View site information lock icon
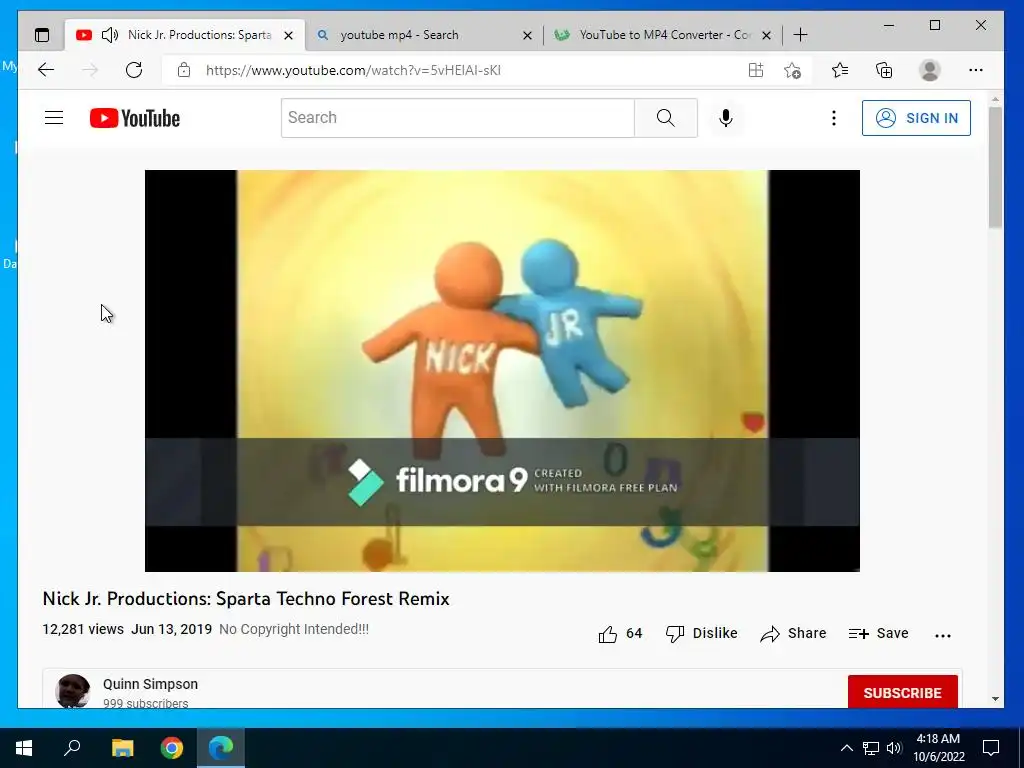 pyautogui.click(x=184, y=70)
